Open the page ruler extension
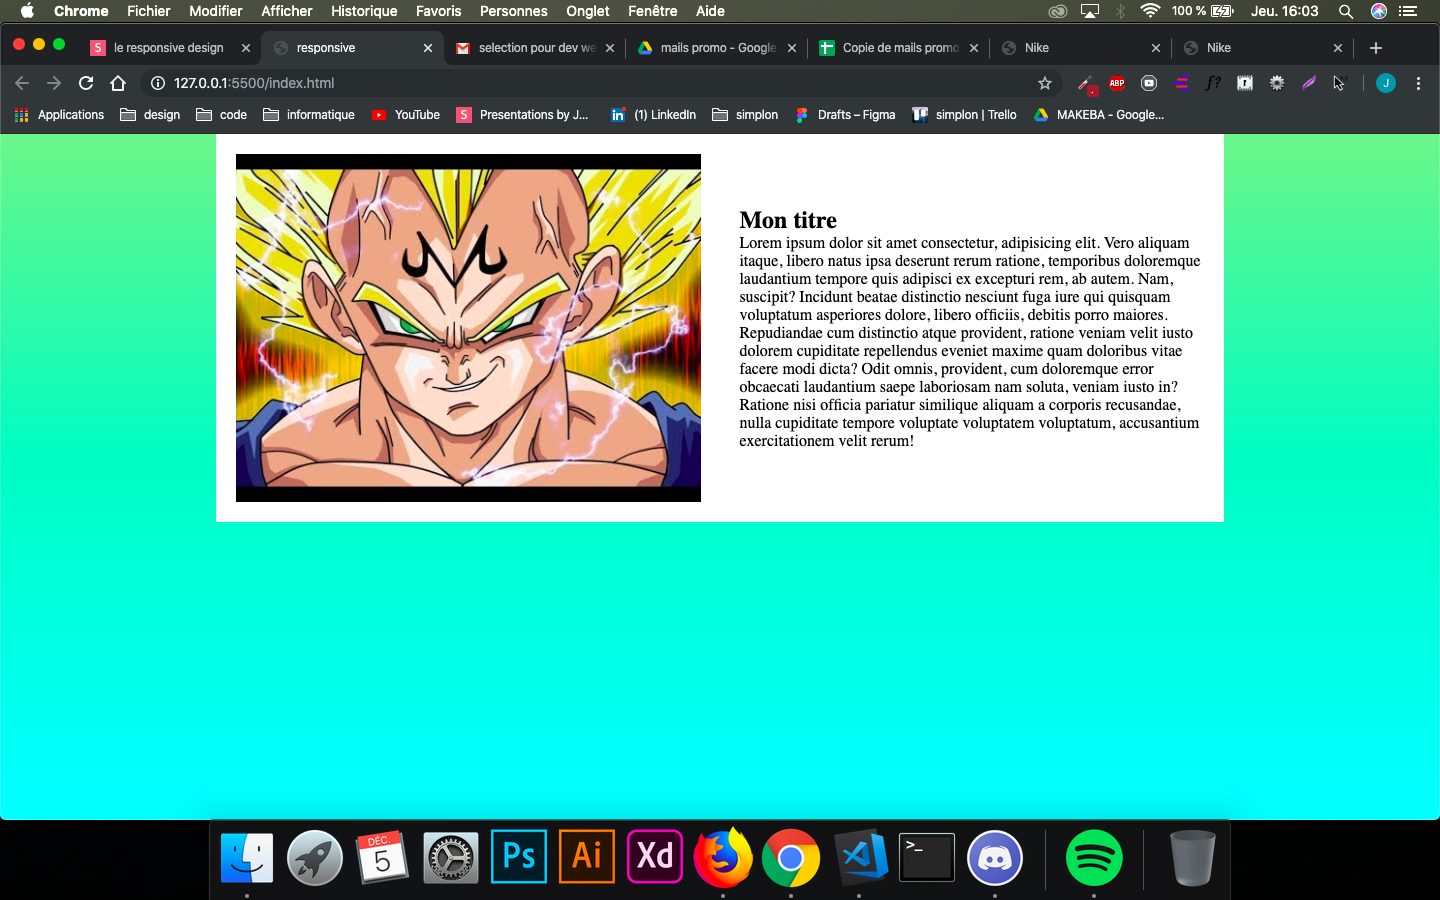Viewport: 1440px width, 900px height. pos(1245,83)
